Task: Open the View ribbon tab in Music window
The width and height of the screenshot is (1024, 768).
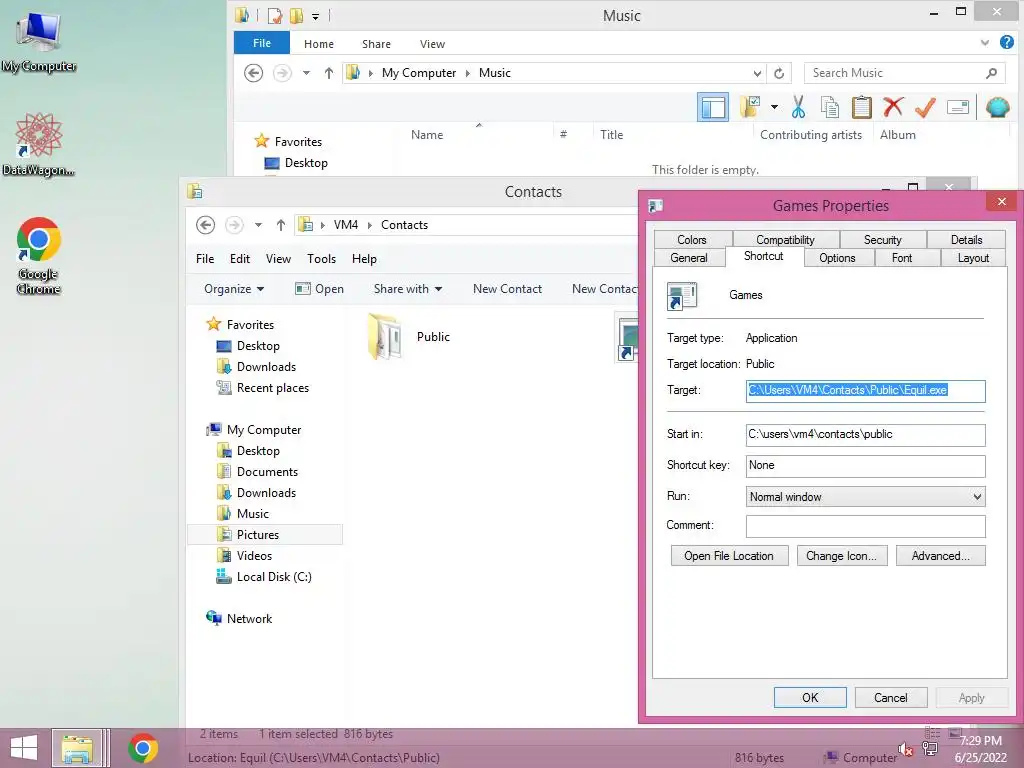Action: pyautogui.click(x=432, y=44)
